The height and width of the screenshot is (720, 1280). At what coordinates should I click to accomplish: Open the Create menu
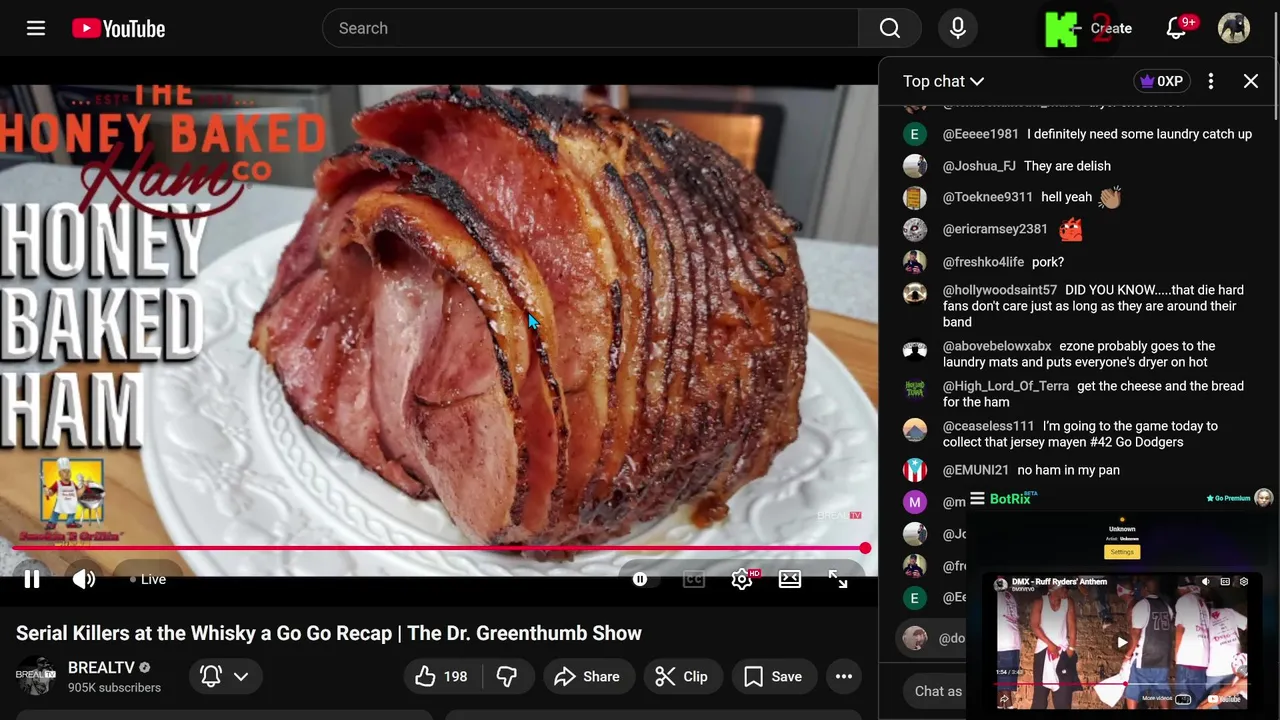[1110, 28]
